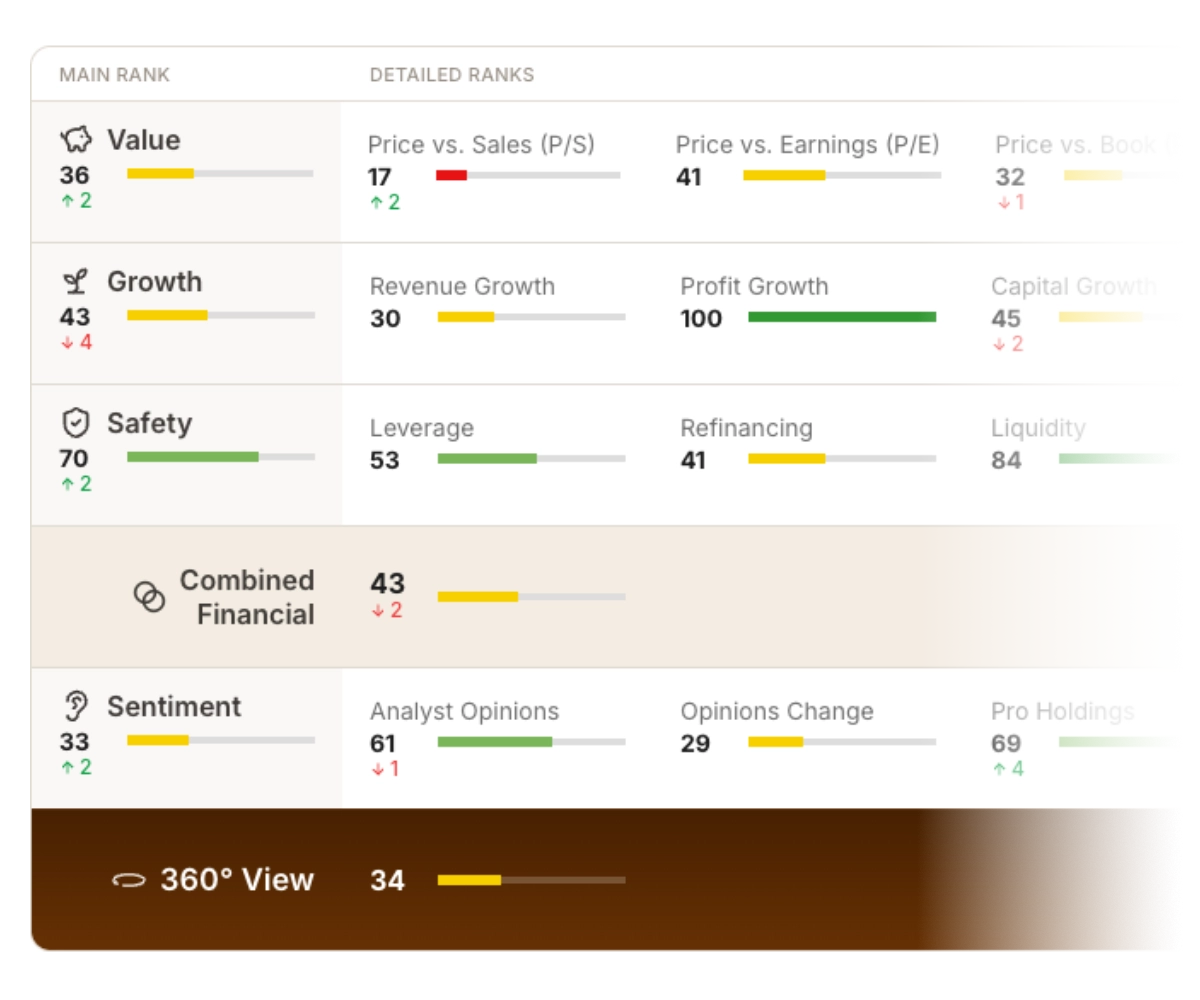This screenshot has width=1200, height=1000.
Task: Click the 360° View score 34
Action: point(387,881)
